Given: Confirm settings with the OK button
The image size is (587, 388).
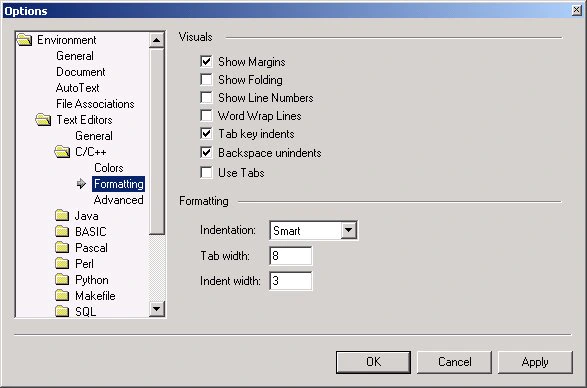Looking at the screenshot, I should 373,362.
